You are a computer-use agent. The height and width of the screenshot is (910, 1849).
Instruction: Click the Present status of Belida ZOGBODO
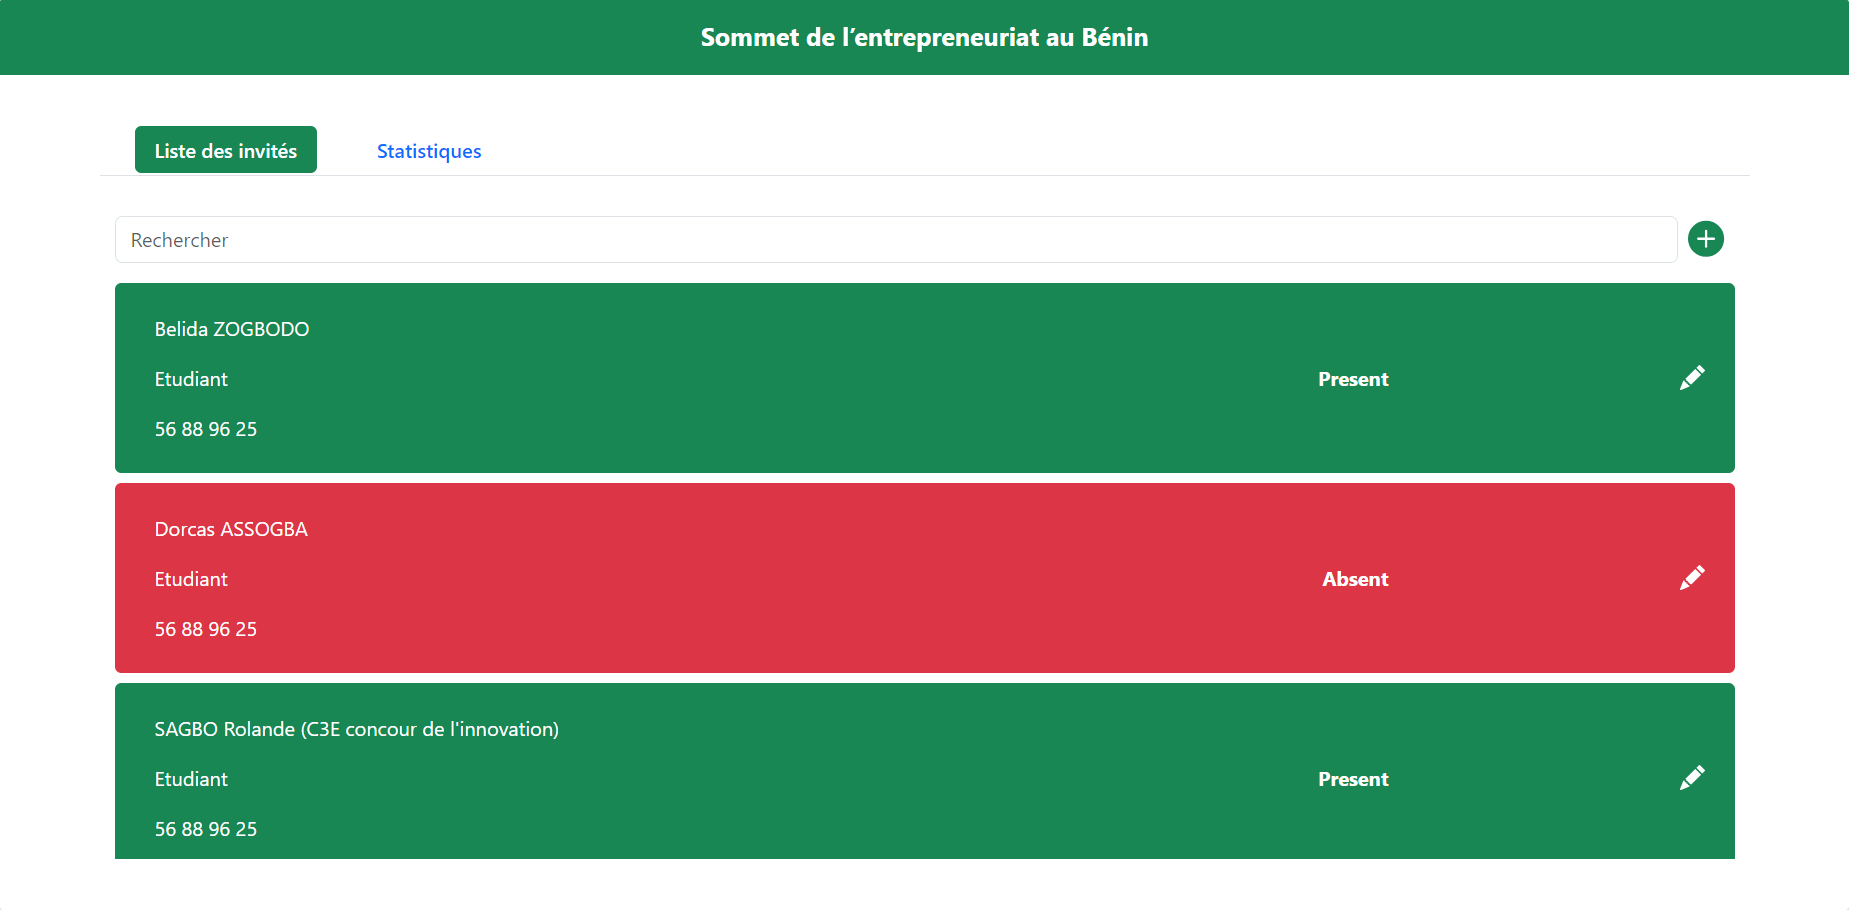[x=1353, y=379]
